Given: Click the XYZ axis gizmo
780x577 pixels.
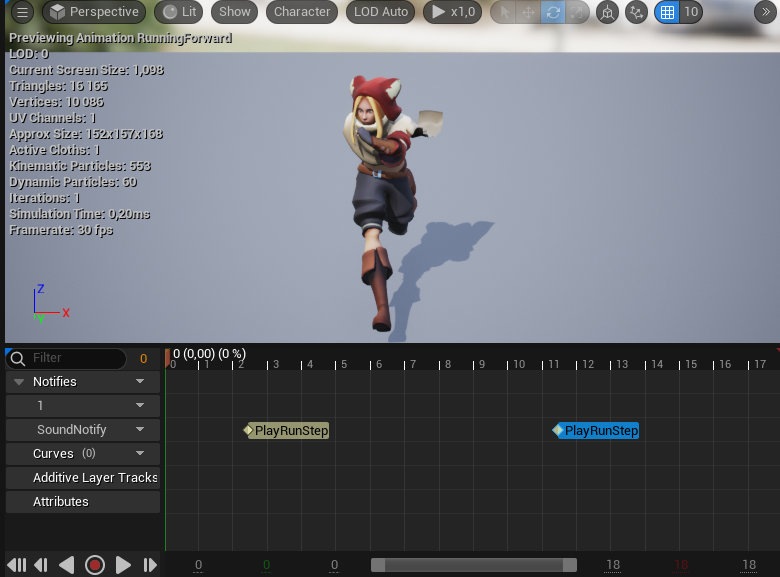Looking at the screenshot, I should coord(50,303).
